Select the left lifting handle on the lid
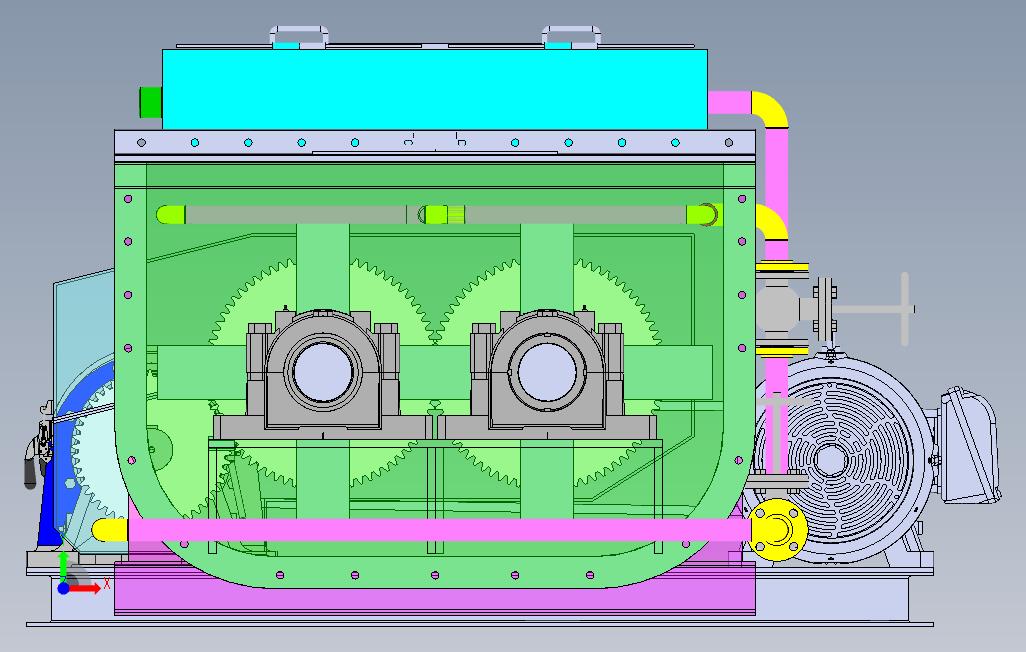This screenshot has width=1026, height=652. coord(299,36)
